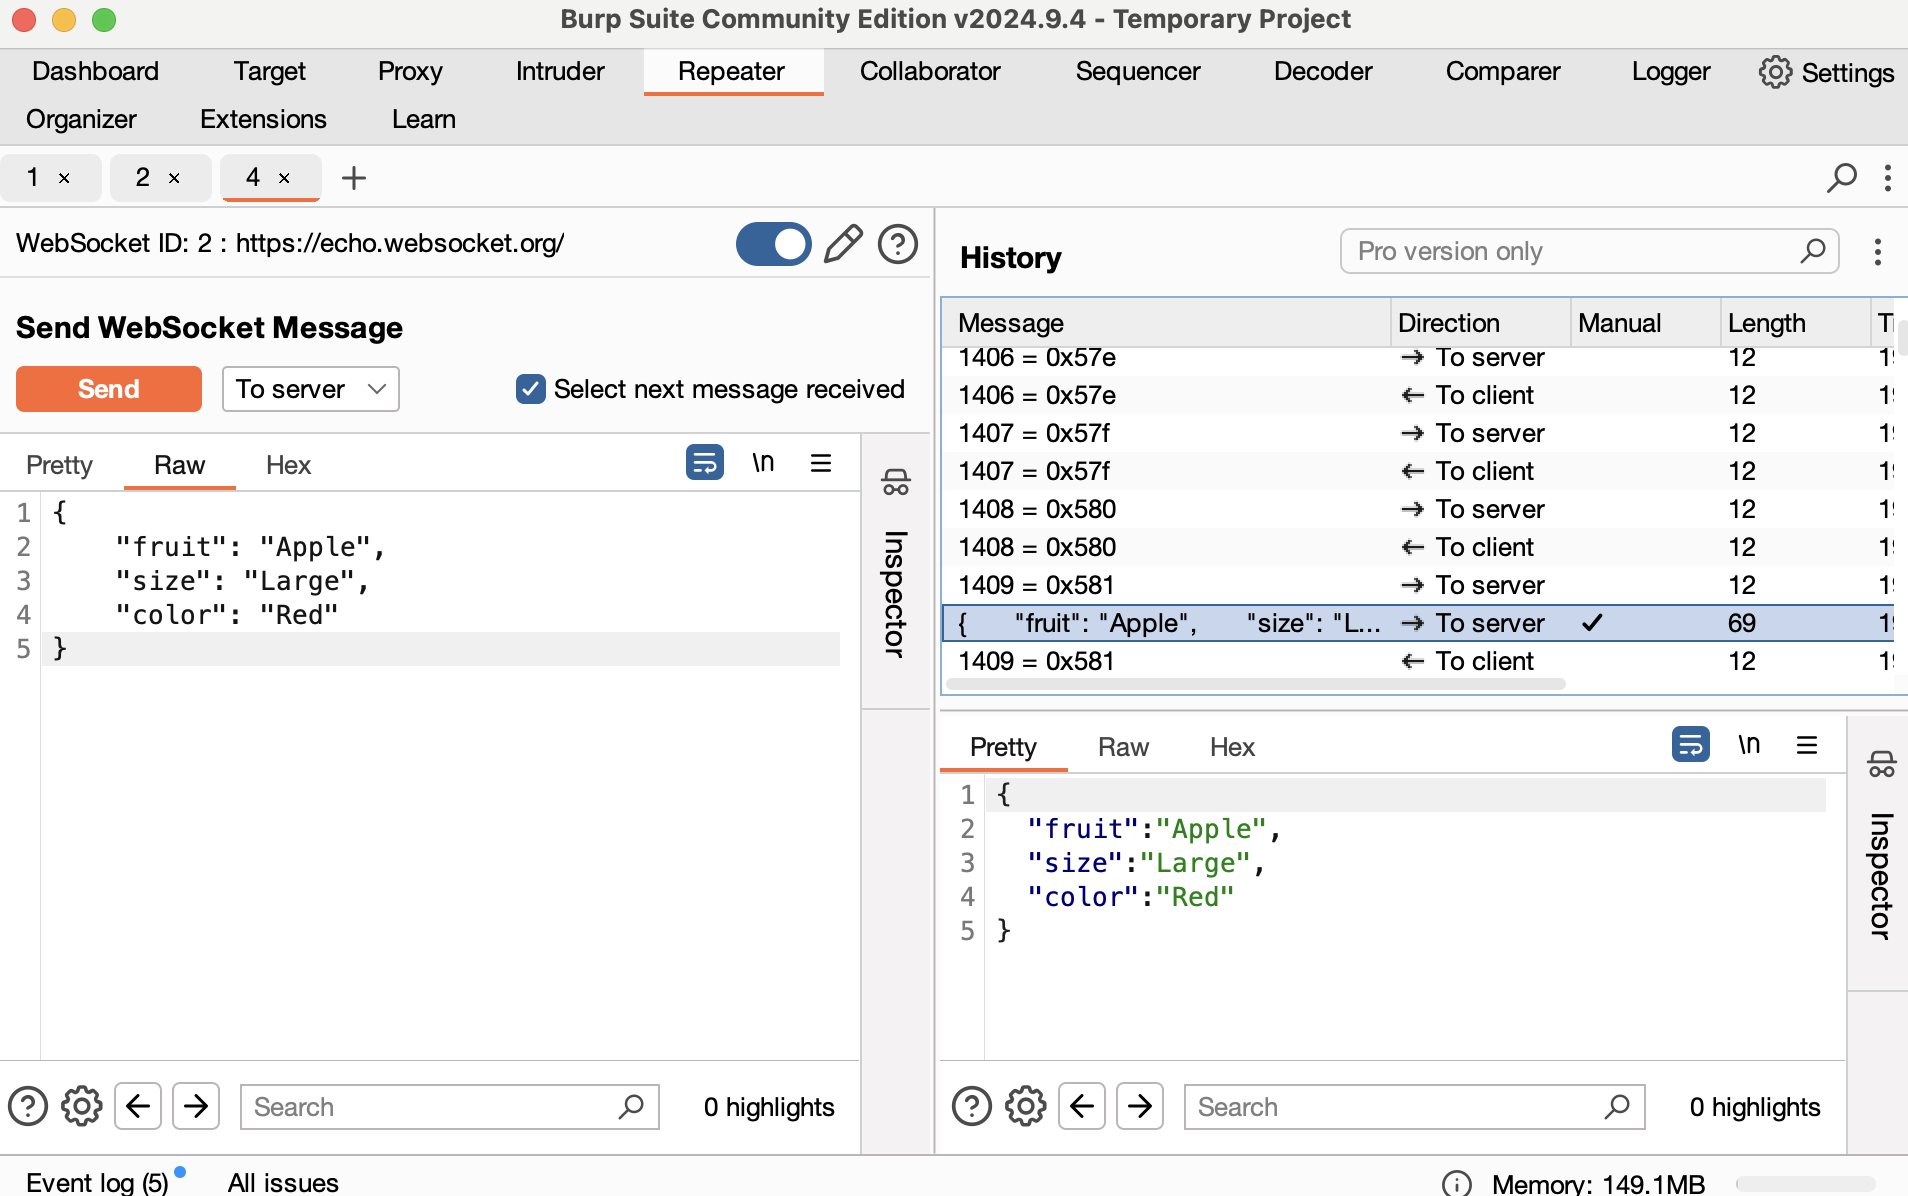Open the Comparer tab

(1502, 71)
